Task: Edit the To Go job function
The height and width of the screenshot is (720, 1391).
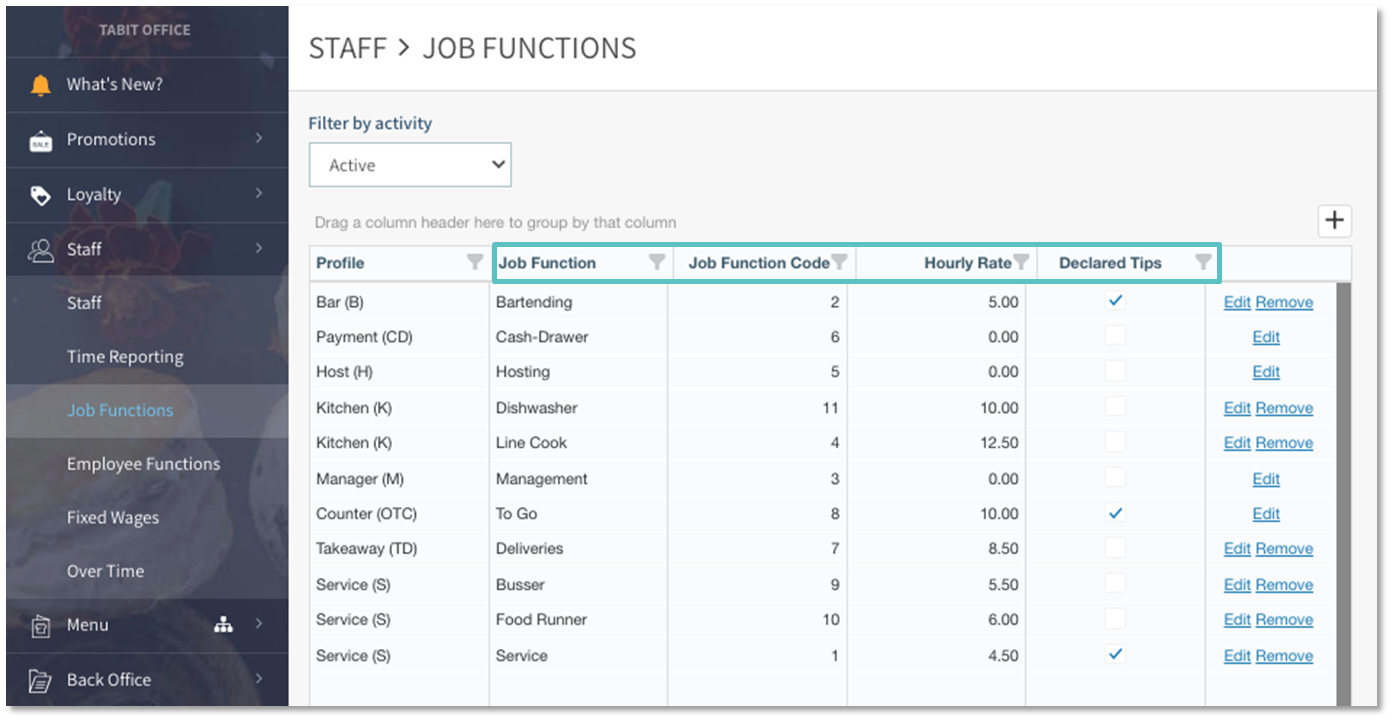Action: [1266, 514]
